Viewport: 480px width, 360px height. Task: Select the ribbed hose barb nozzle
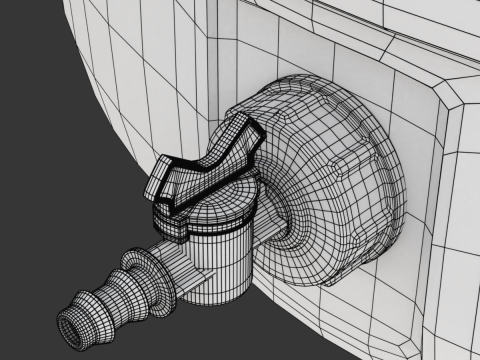click(x=117, y=299)
